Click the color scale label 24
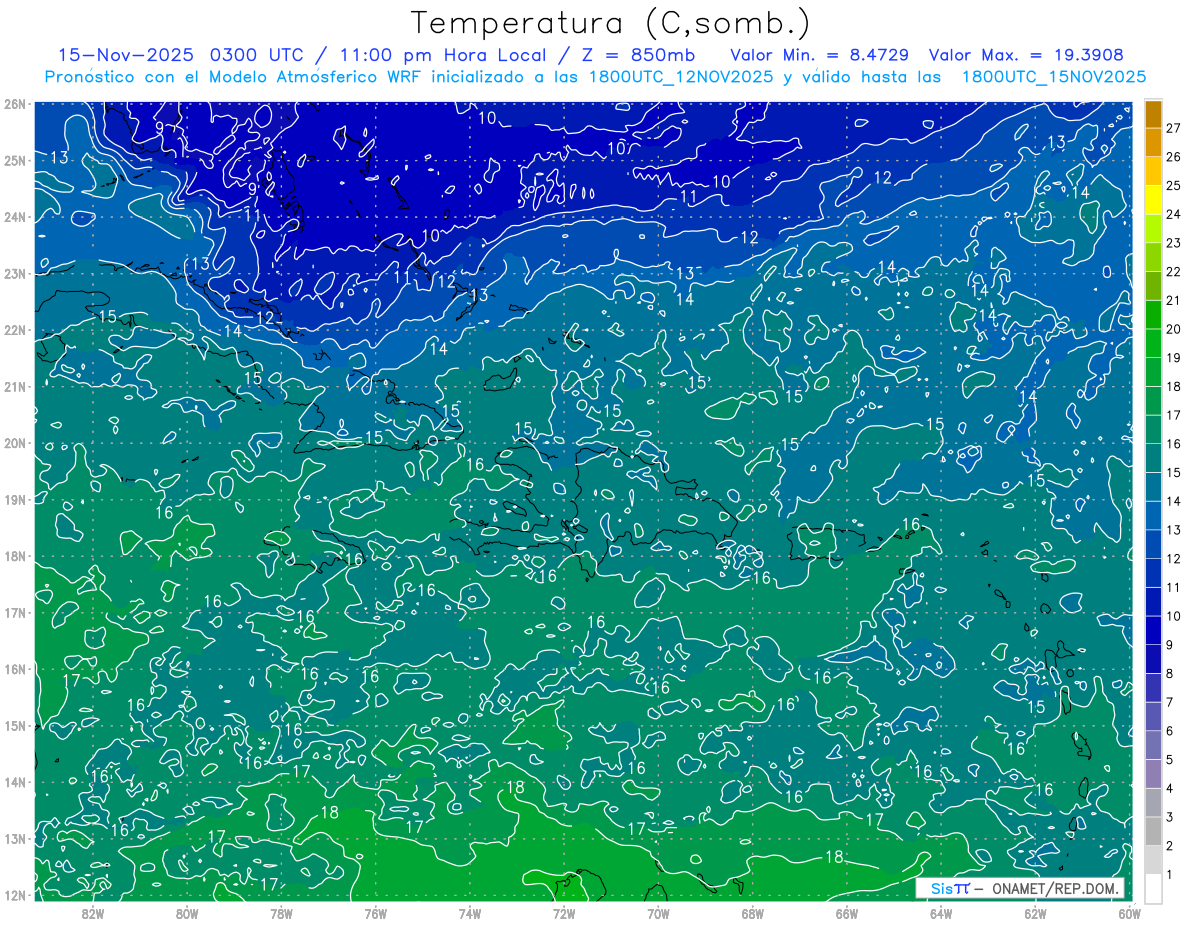This screenshot has height=927, width=1200. (1173, 214)
